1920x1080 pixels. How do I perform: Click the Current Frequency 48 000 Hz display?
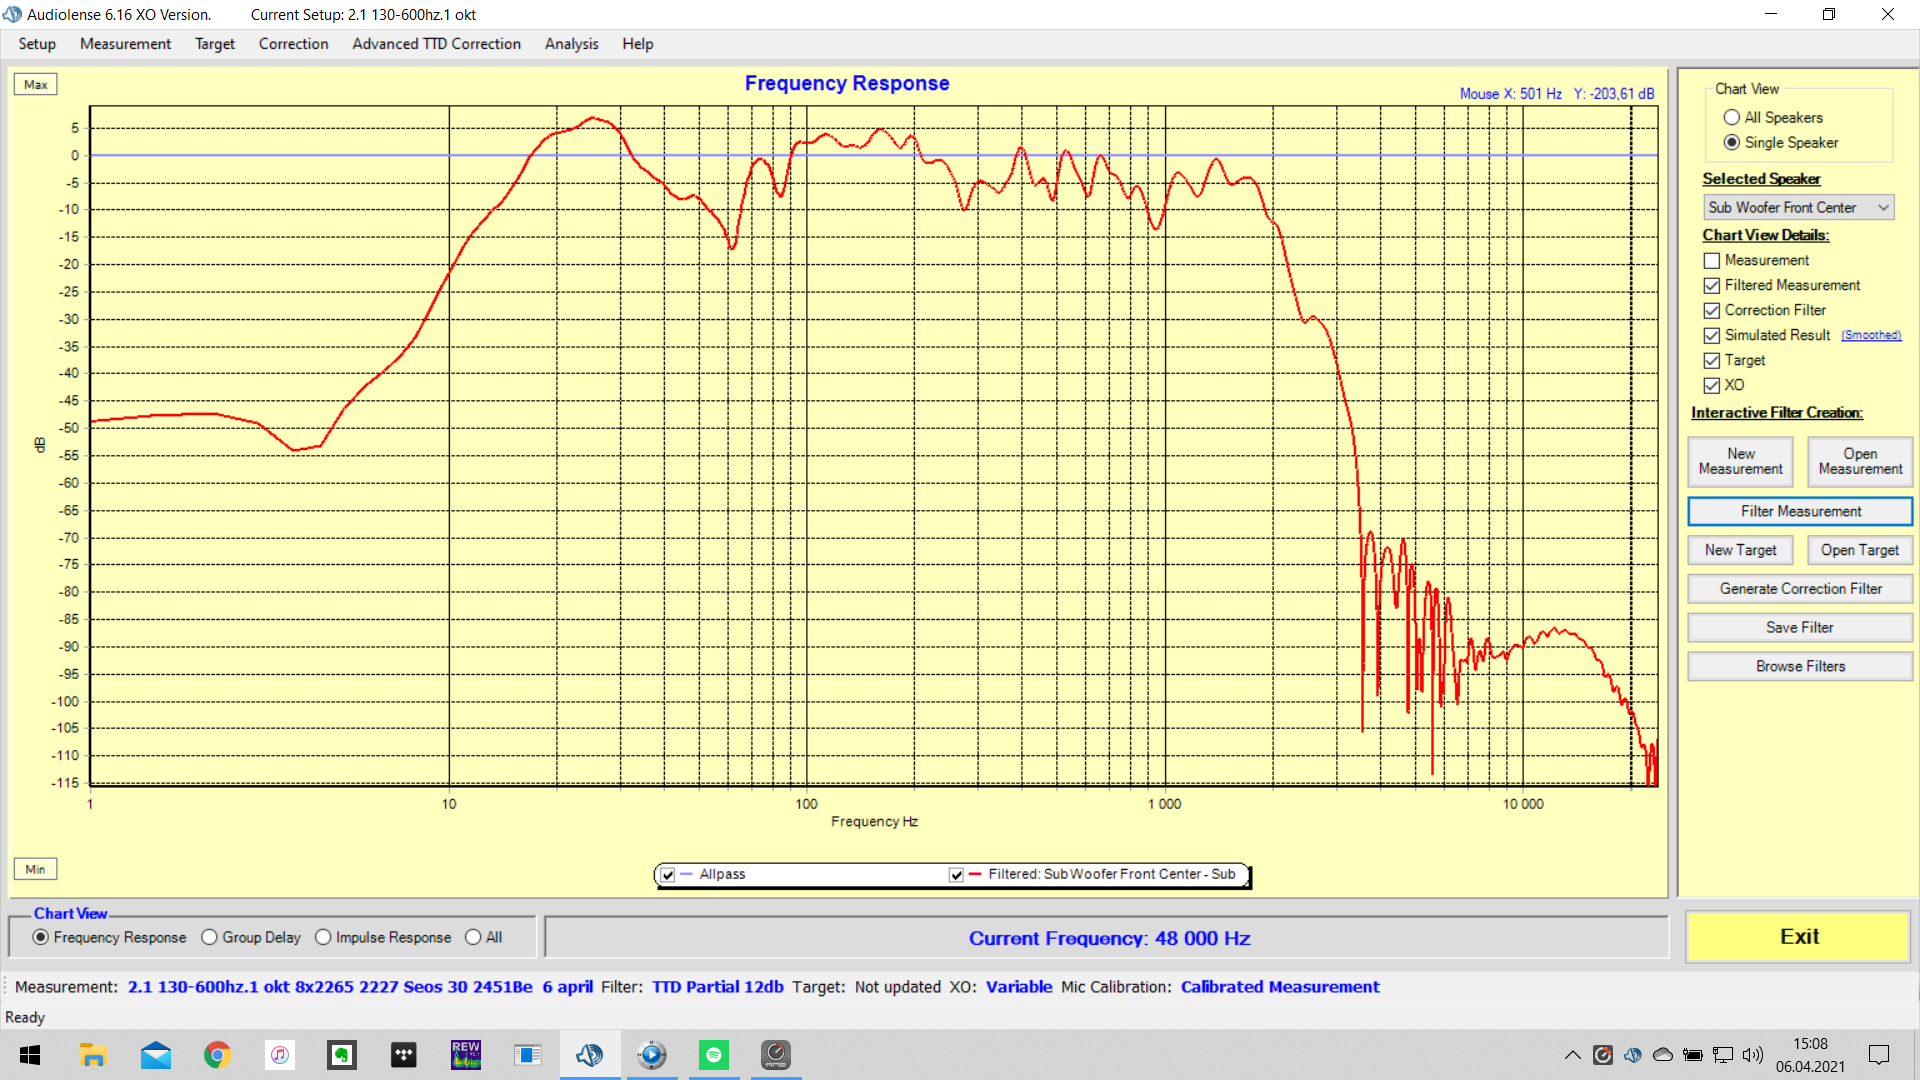click(1109, 939)
